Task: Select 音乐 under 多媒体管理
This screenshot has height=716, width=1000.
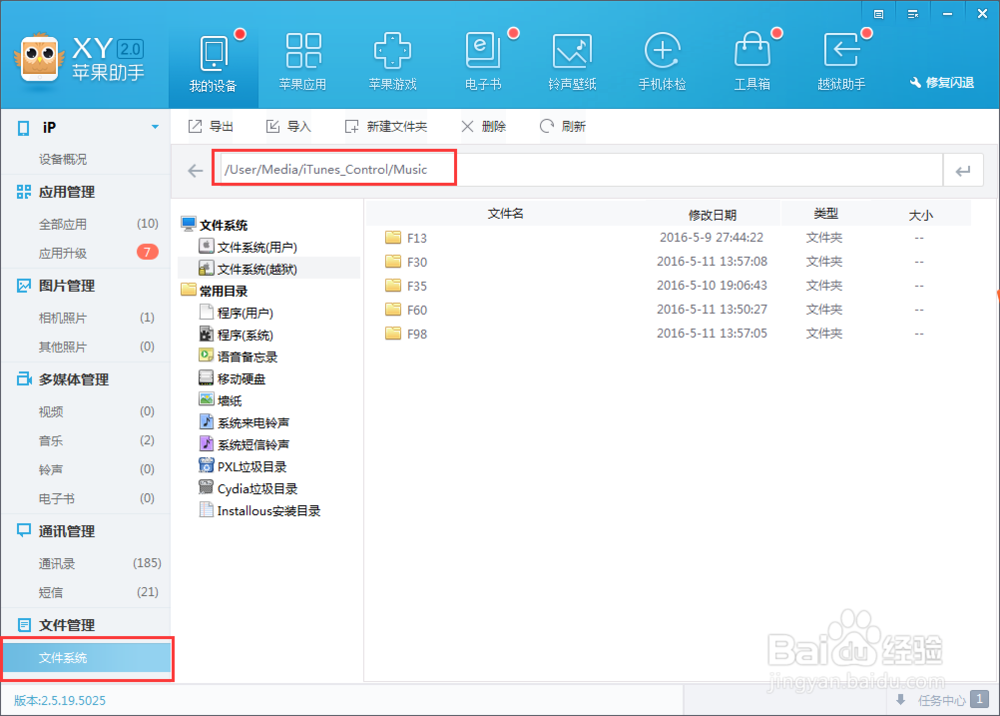Action: (x=50, y=440)
